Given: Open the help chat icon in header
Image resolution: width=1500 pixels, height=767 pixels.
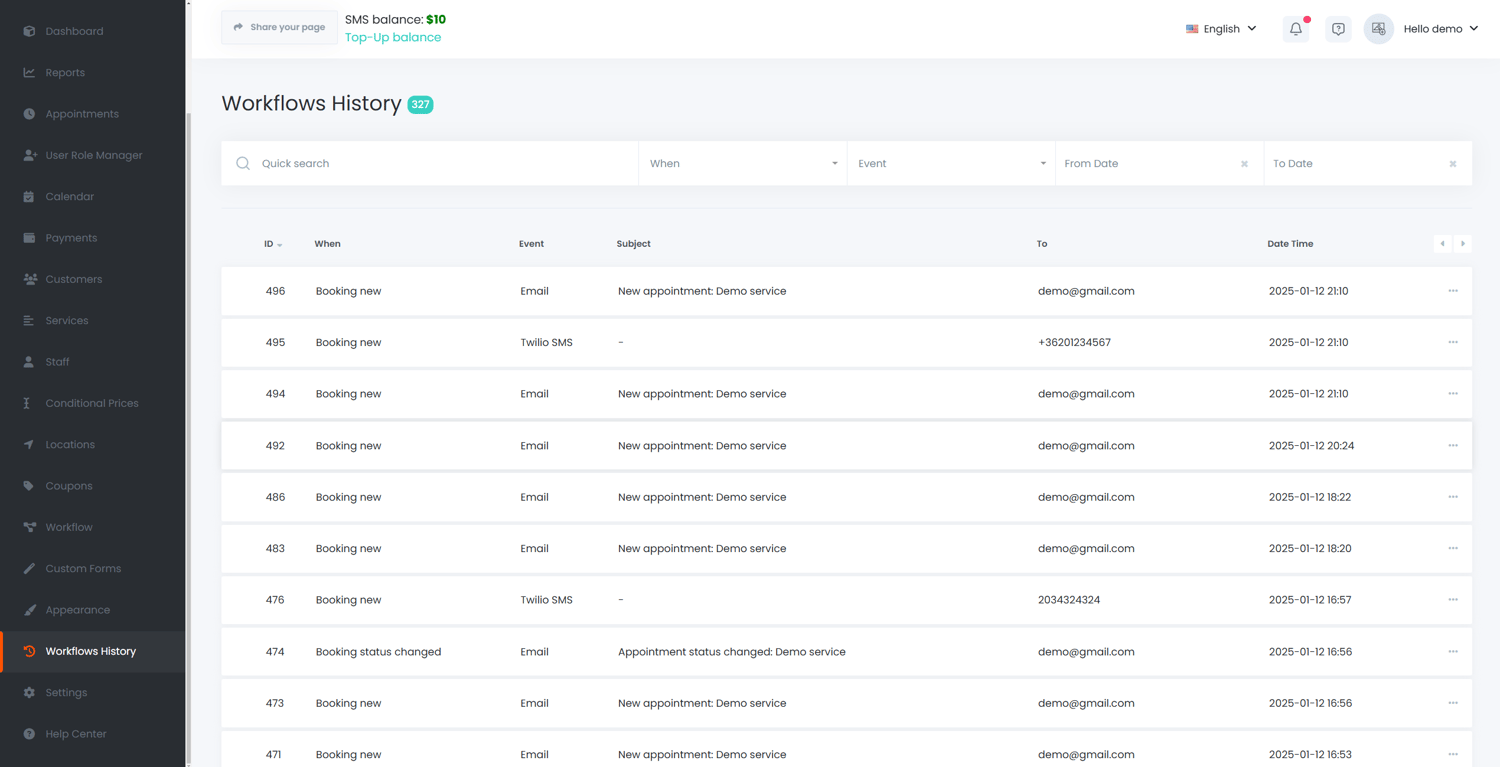Looking at the screenshot, I should 1338,29.
